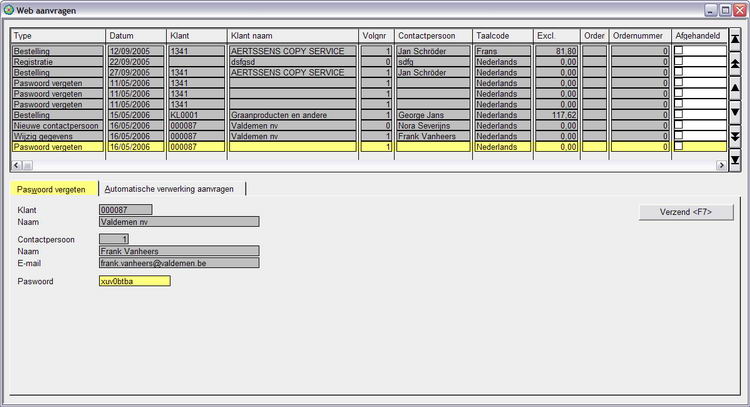Select the Registratie type cell
The image size is (750, 407).
57,62
